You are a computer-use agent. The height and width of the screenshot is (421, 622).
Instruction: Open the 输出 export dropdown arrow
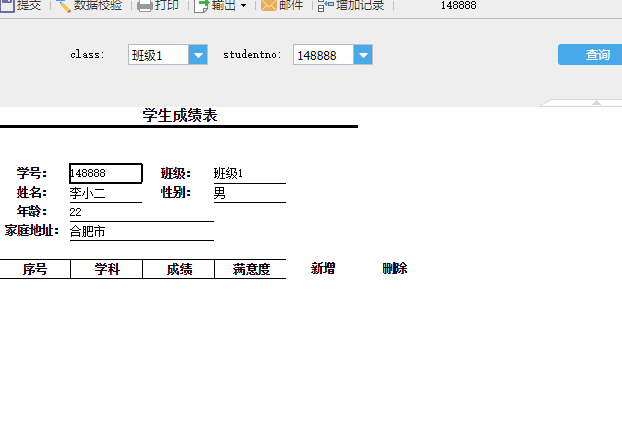point(244,6)
